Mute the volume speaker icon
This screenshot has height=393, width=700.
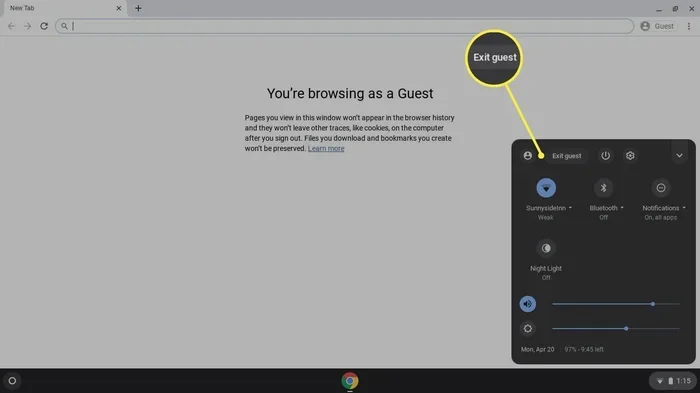[x=528, y=304]
